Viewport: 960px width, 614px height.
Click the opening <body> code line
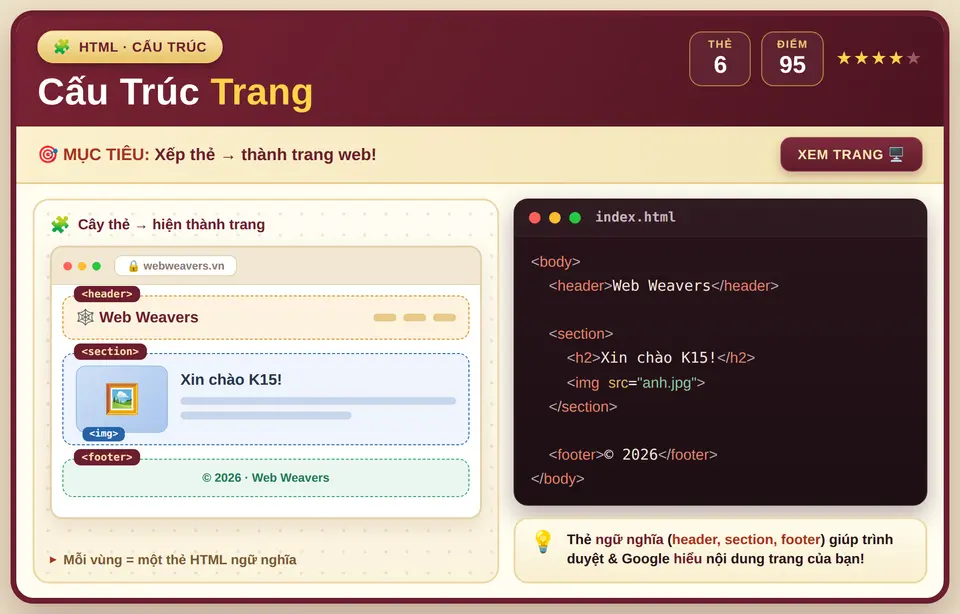(x=555, y=261)
